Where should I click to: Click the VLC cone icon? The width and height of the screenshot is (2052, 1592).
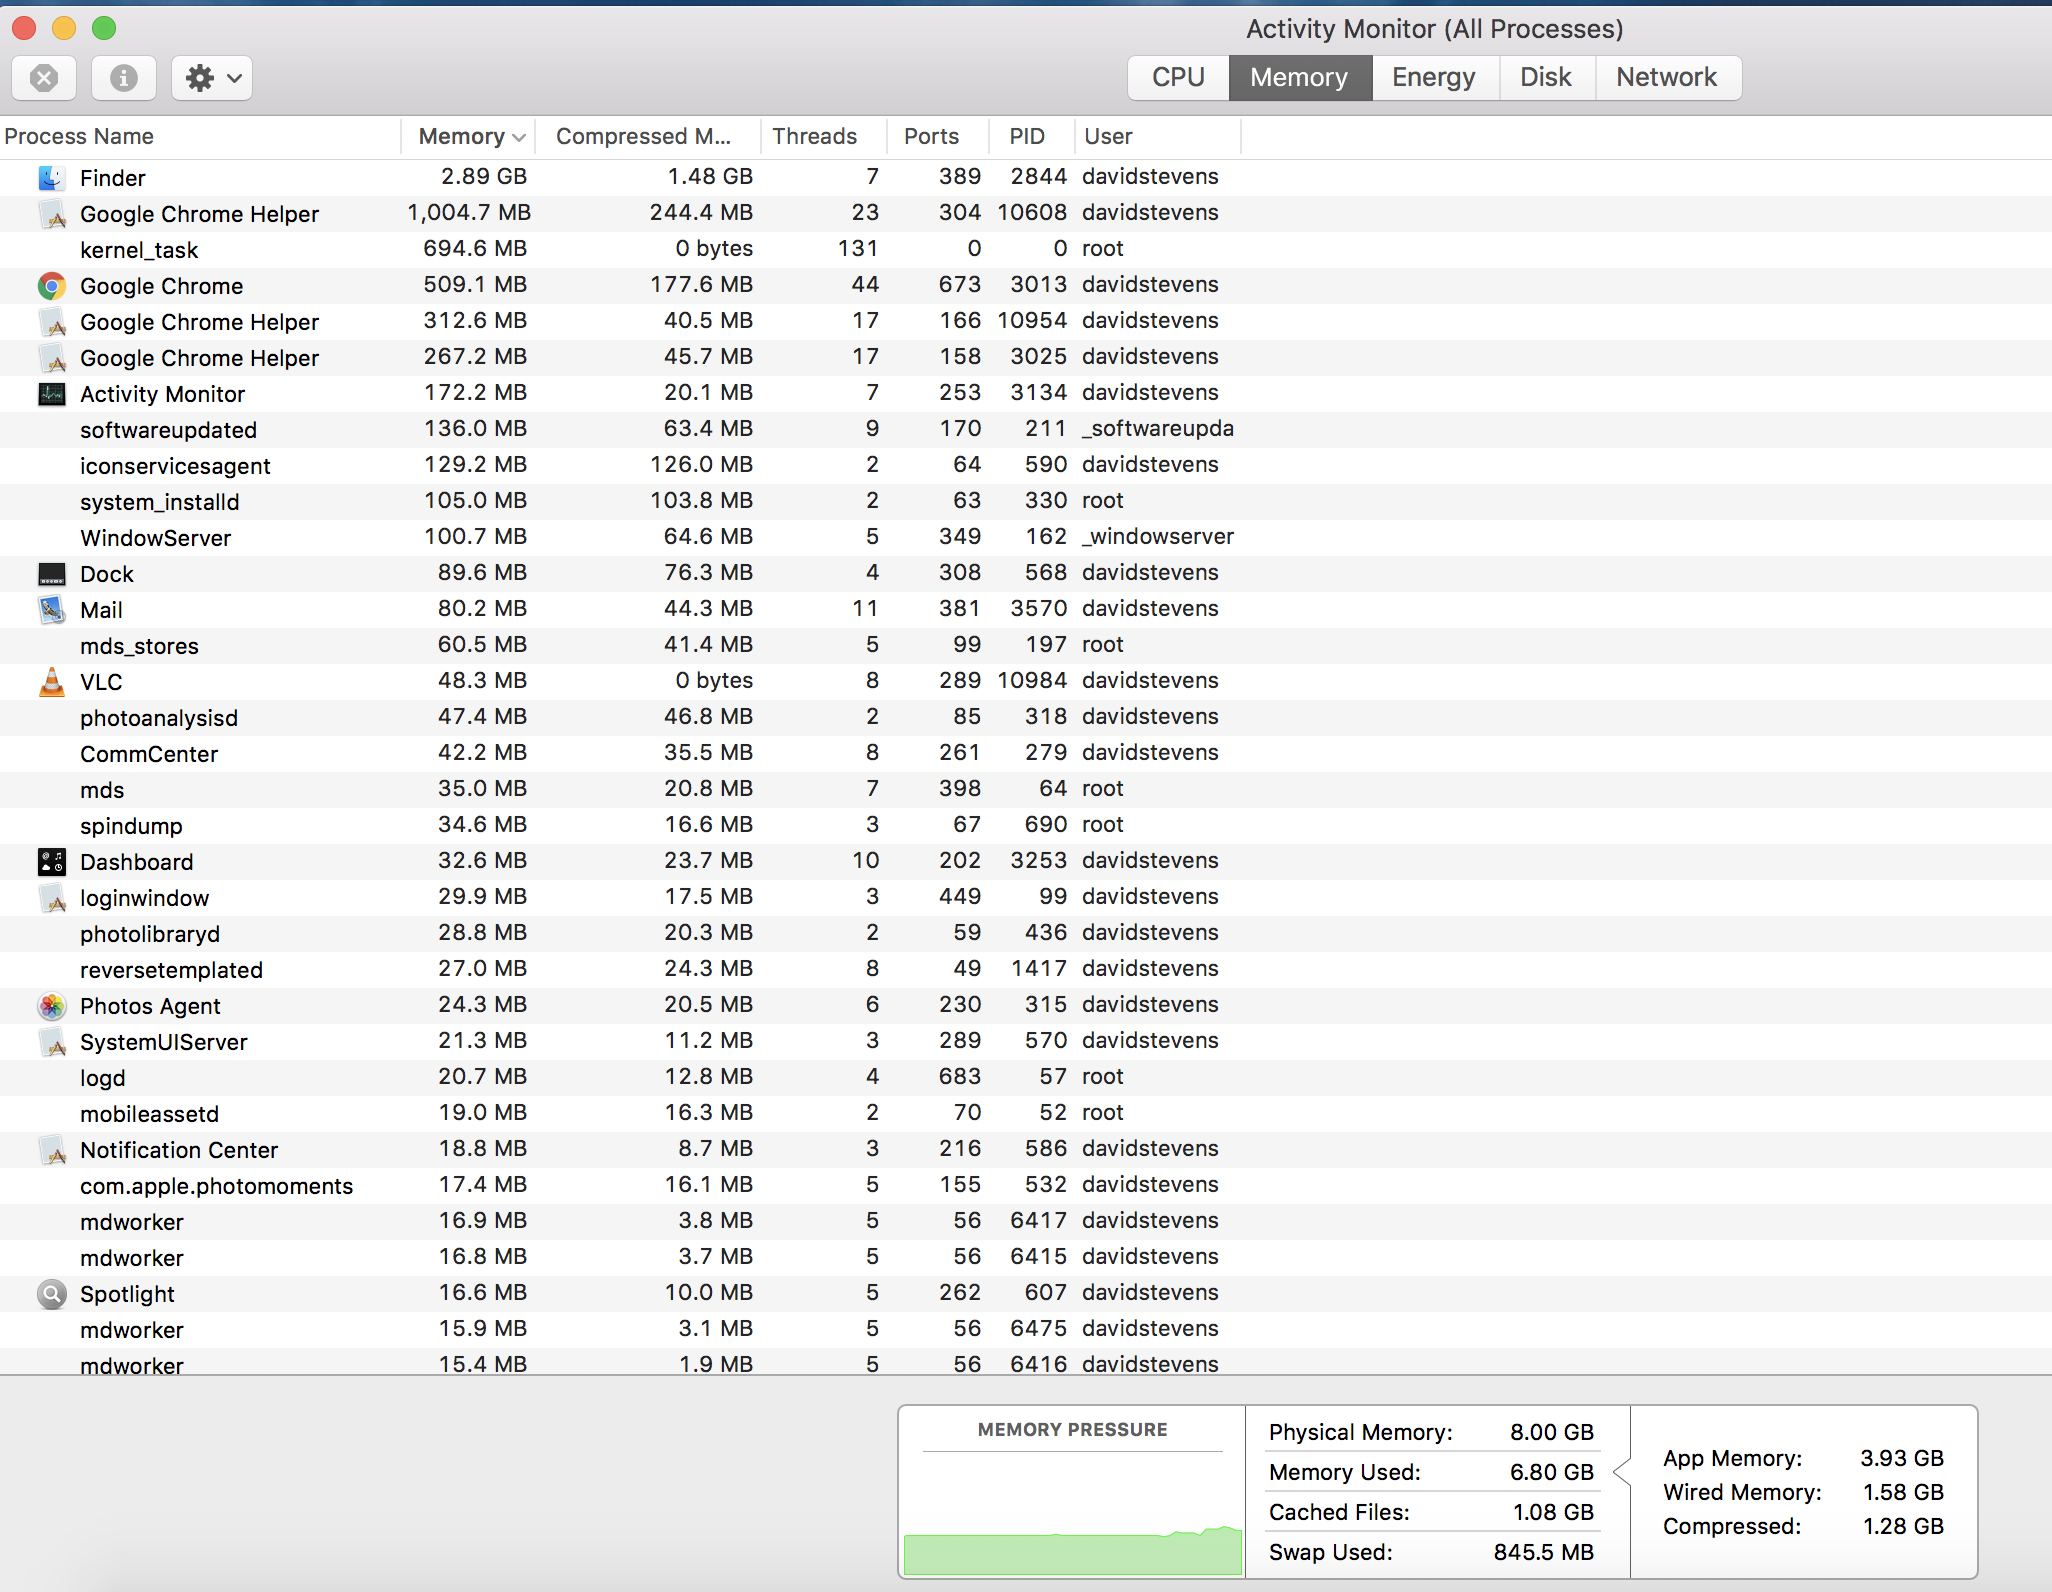coord(52,682)
